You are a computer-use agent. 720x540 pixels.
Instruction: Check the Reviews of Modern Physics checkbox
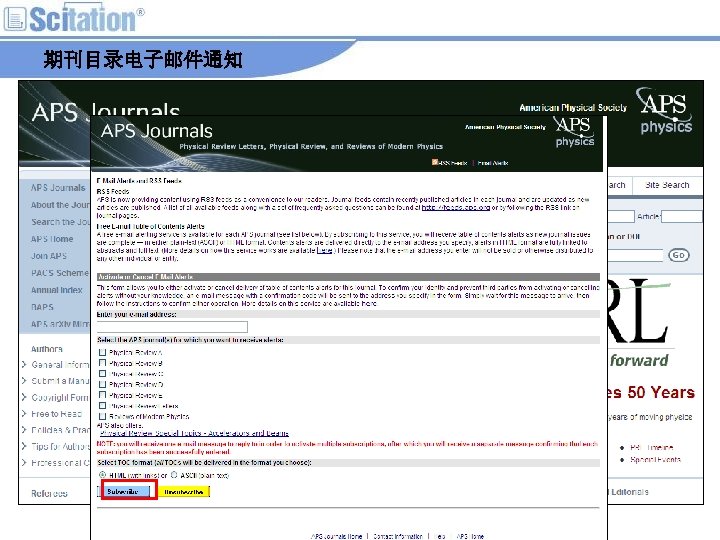coord(102,416)
